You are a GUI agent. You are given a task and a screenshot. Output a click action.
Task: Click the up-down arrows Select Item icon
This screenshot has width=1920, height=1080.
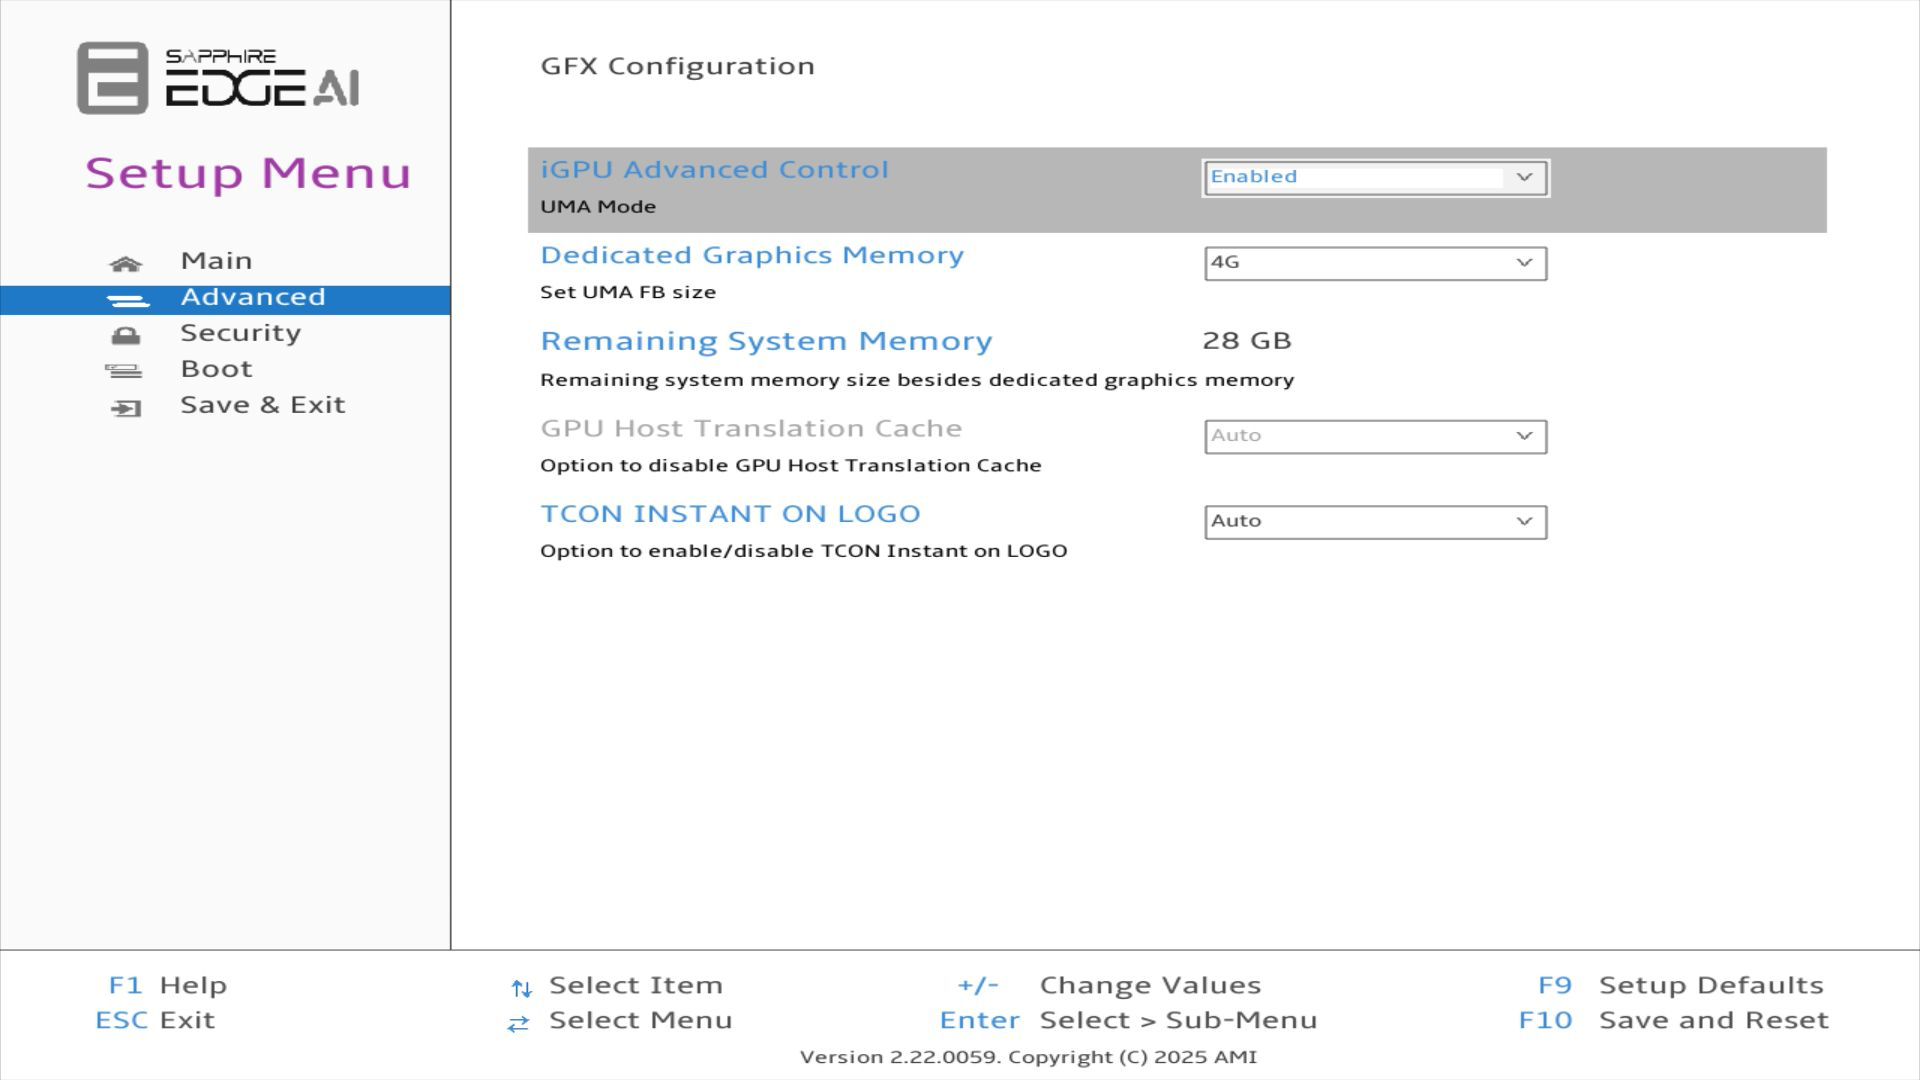click(521, 989)
